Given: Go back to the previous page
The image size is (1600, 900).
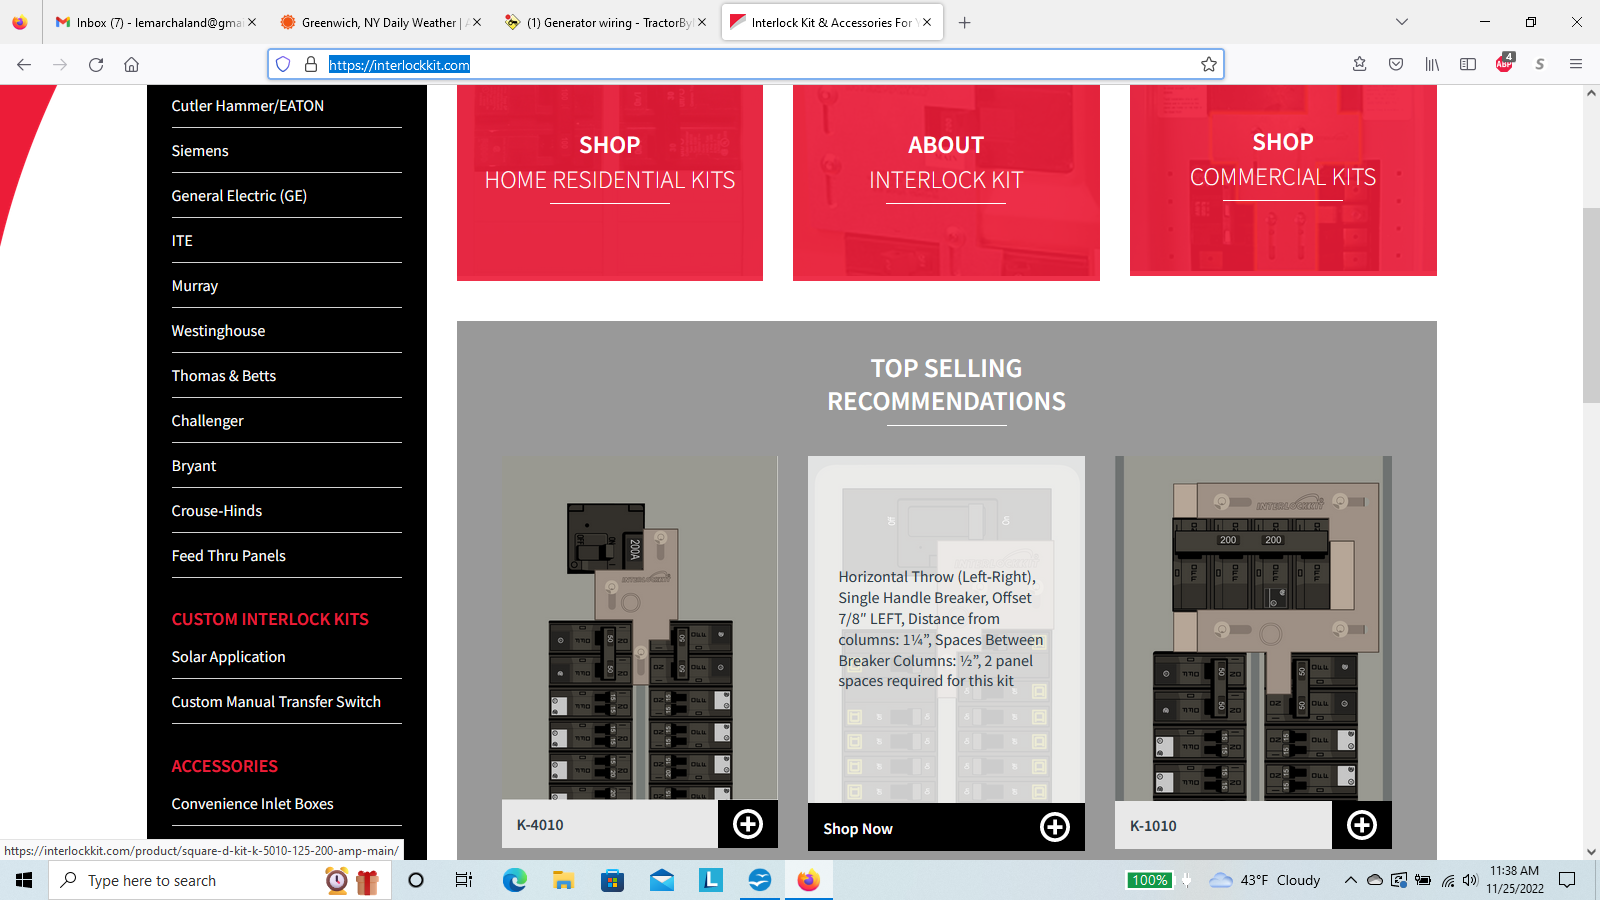Looking at the screenshot, I should click(24, 64).
